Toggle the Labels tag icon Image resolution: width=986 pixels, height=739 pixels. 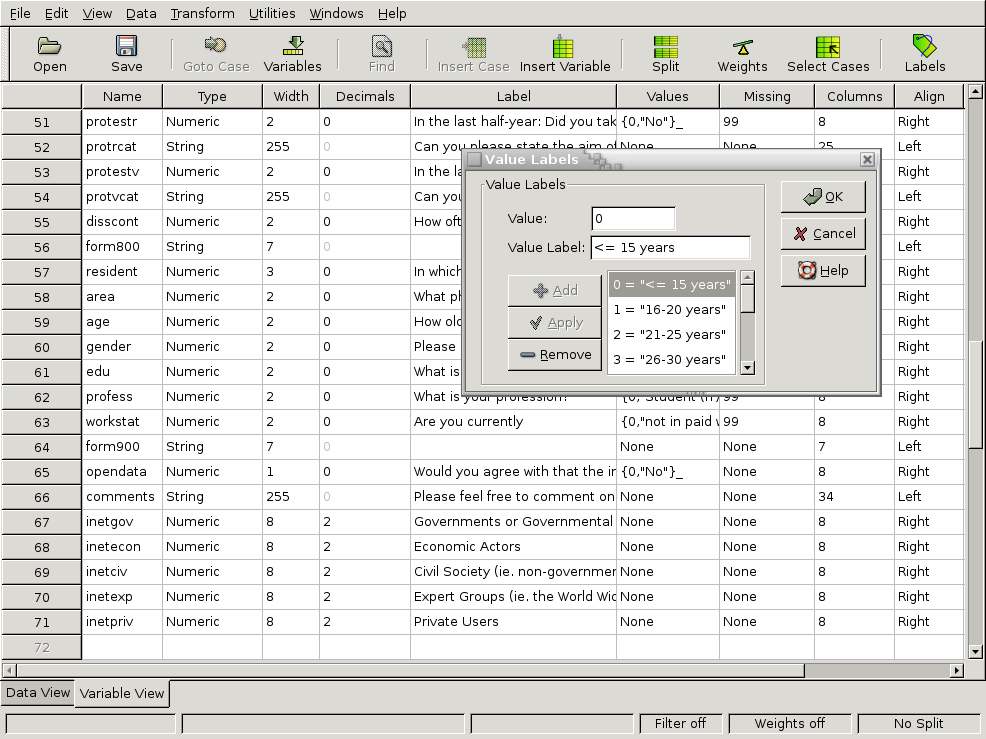924,46
